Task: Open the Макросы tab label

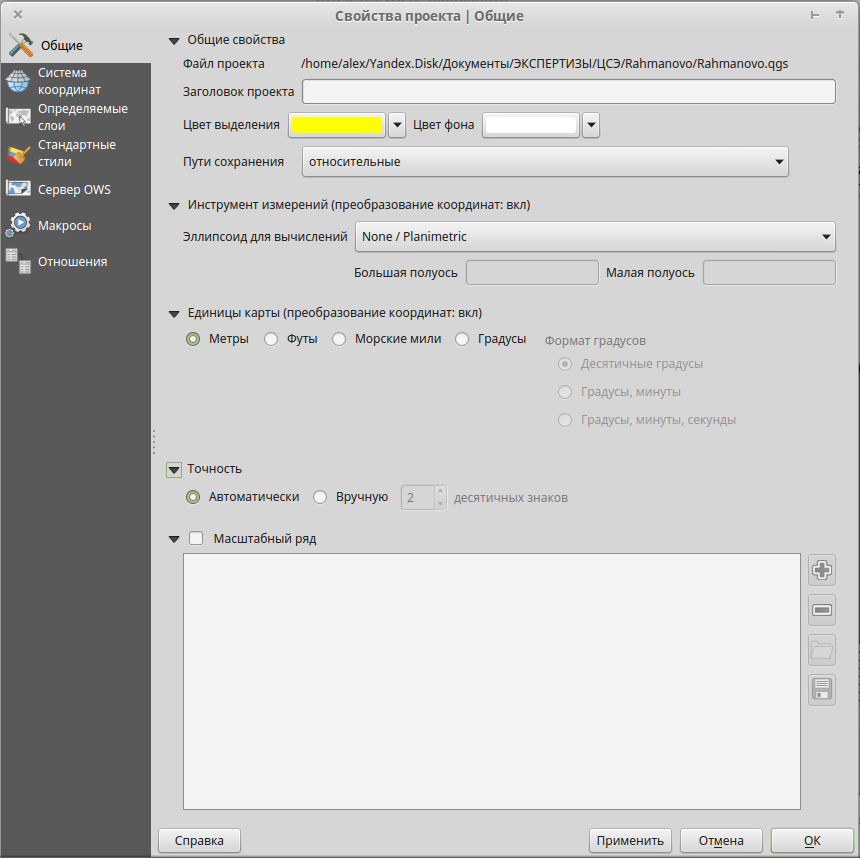Action: pos(65,225)
